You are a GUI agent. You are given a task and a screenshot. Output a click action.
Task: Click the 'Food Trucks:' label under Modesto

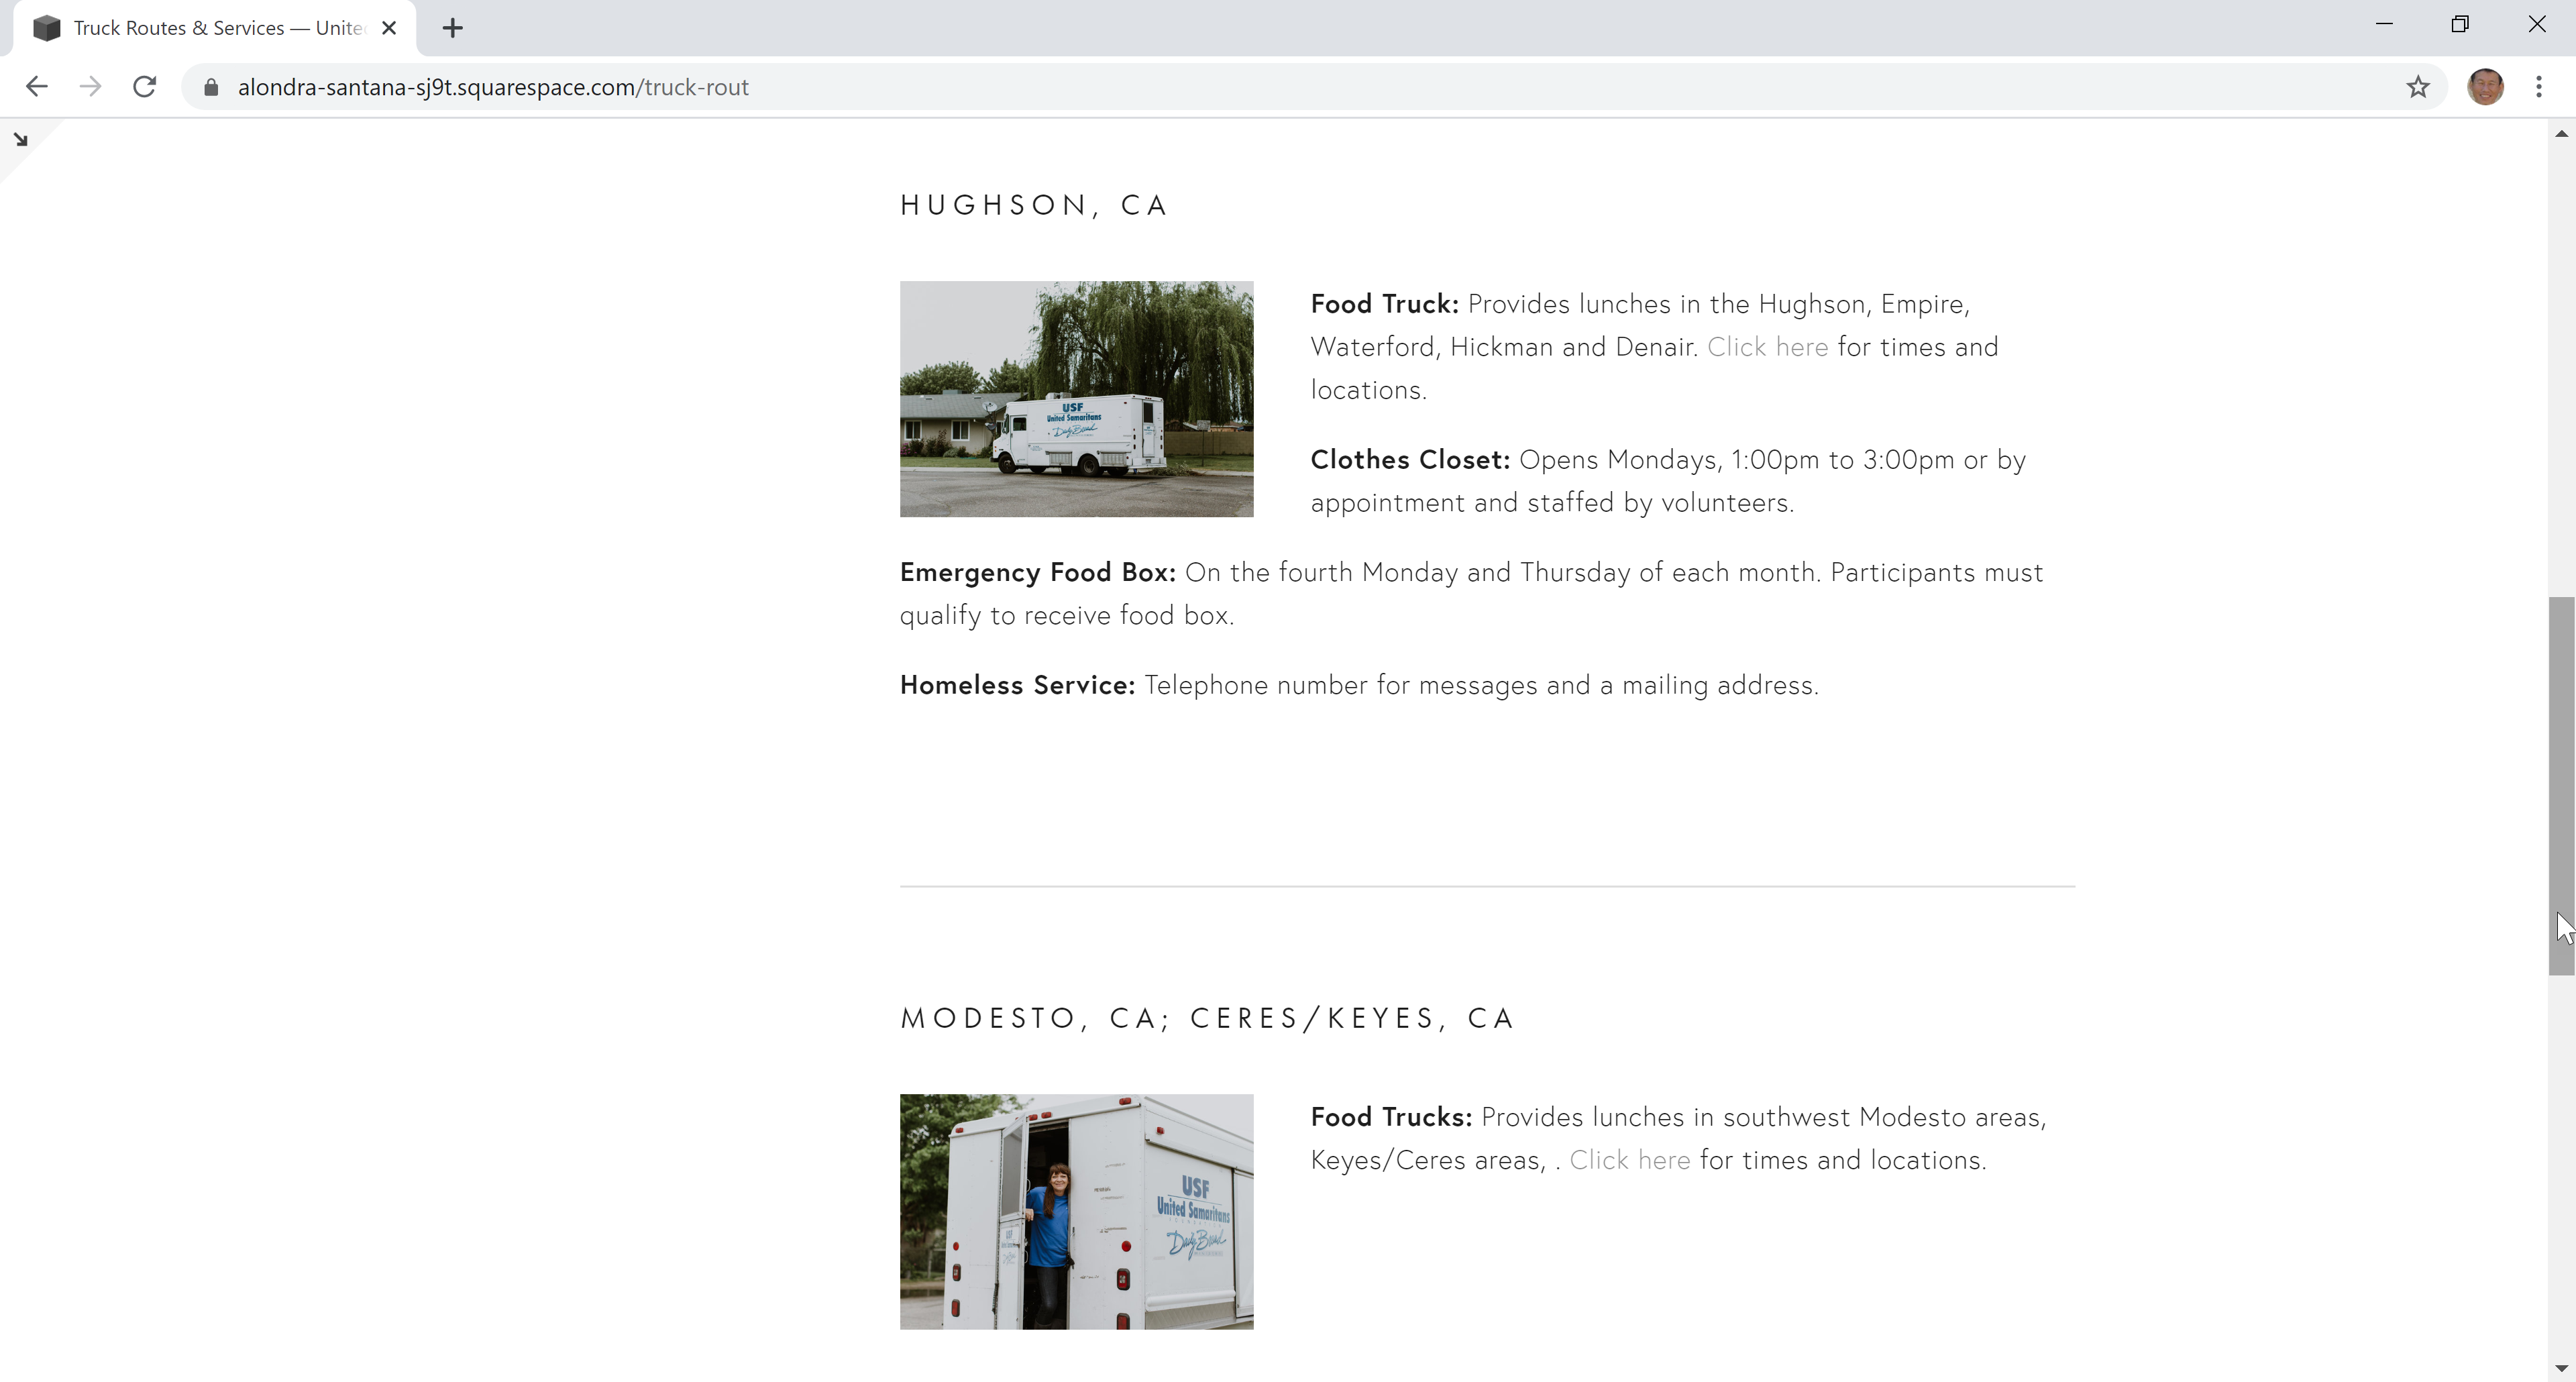pyautogui.click(x=1391, y=1117)
